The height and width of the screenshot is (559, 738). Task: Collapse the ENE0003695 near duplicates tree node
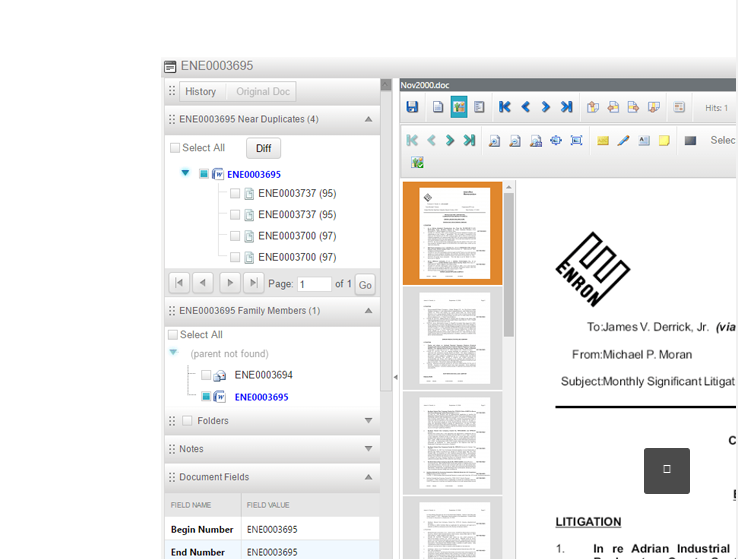(x=185, y=173)
